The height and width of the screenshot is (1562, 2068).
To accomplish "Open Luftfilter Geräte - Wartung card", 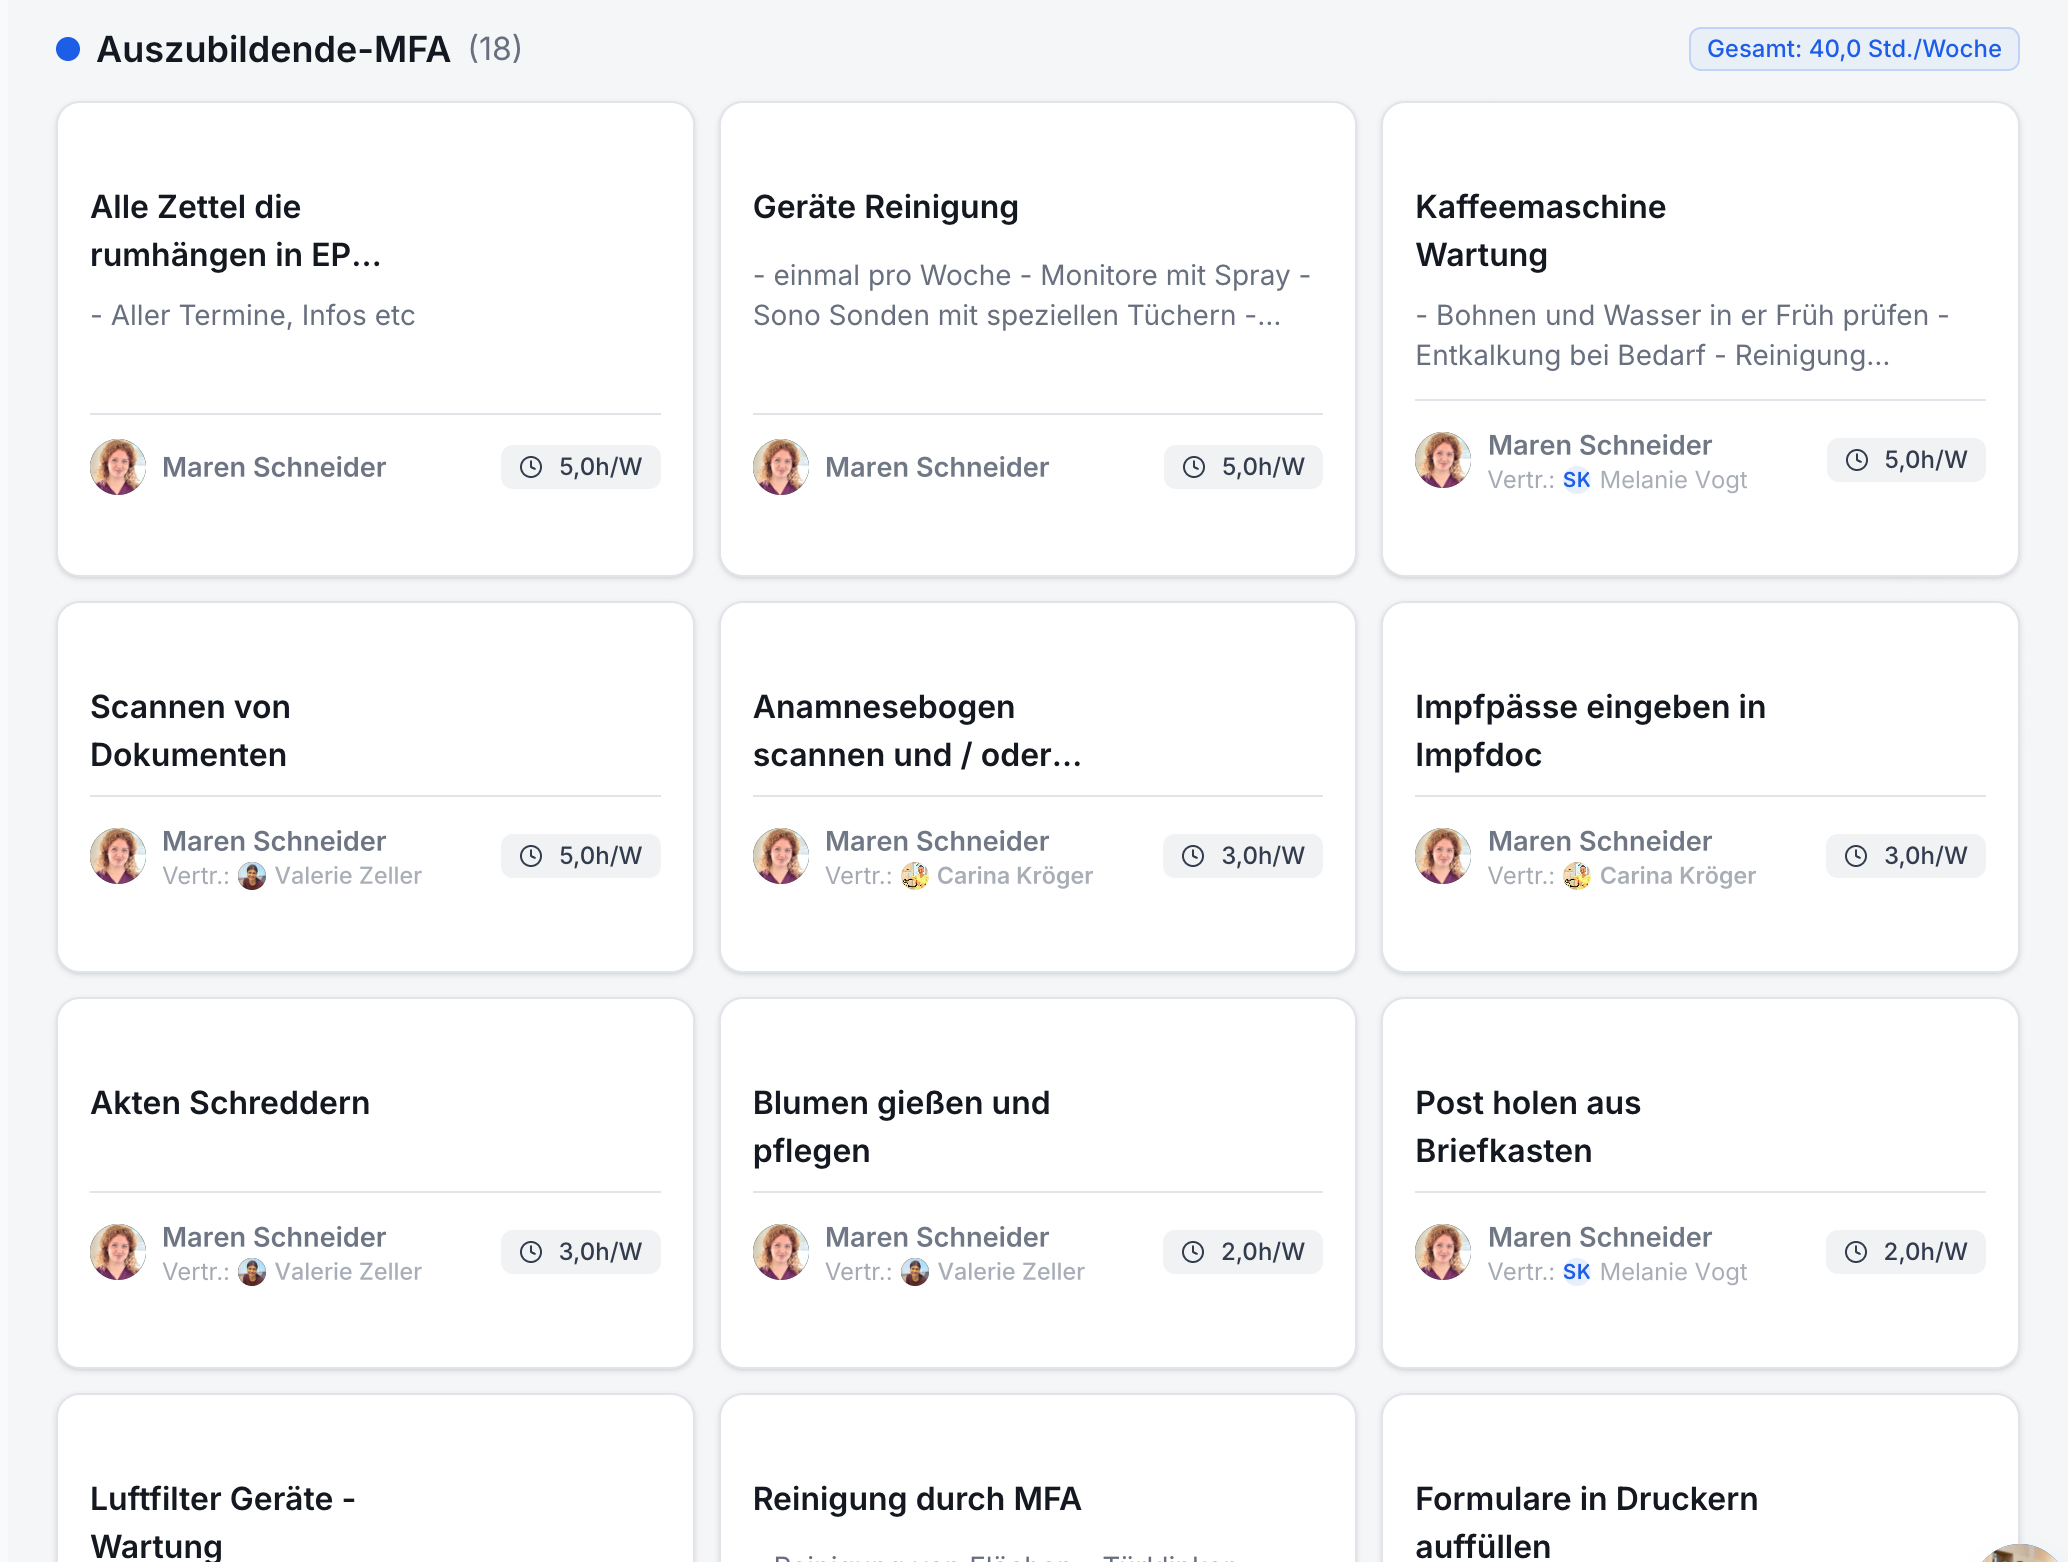I will tap(375, 1479).
